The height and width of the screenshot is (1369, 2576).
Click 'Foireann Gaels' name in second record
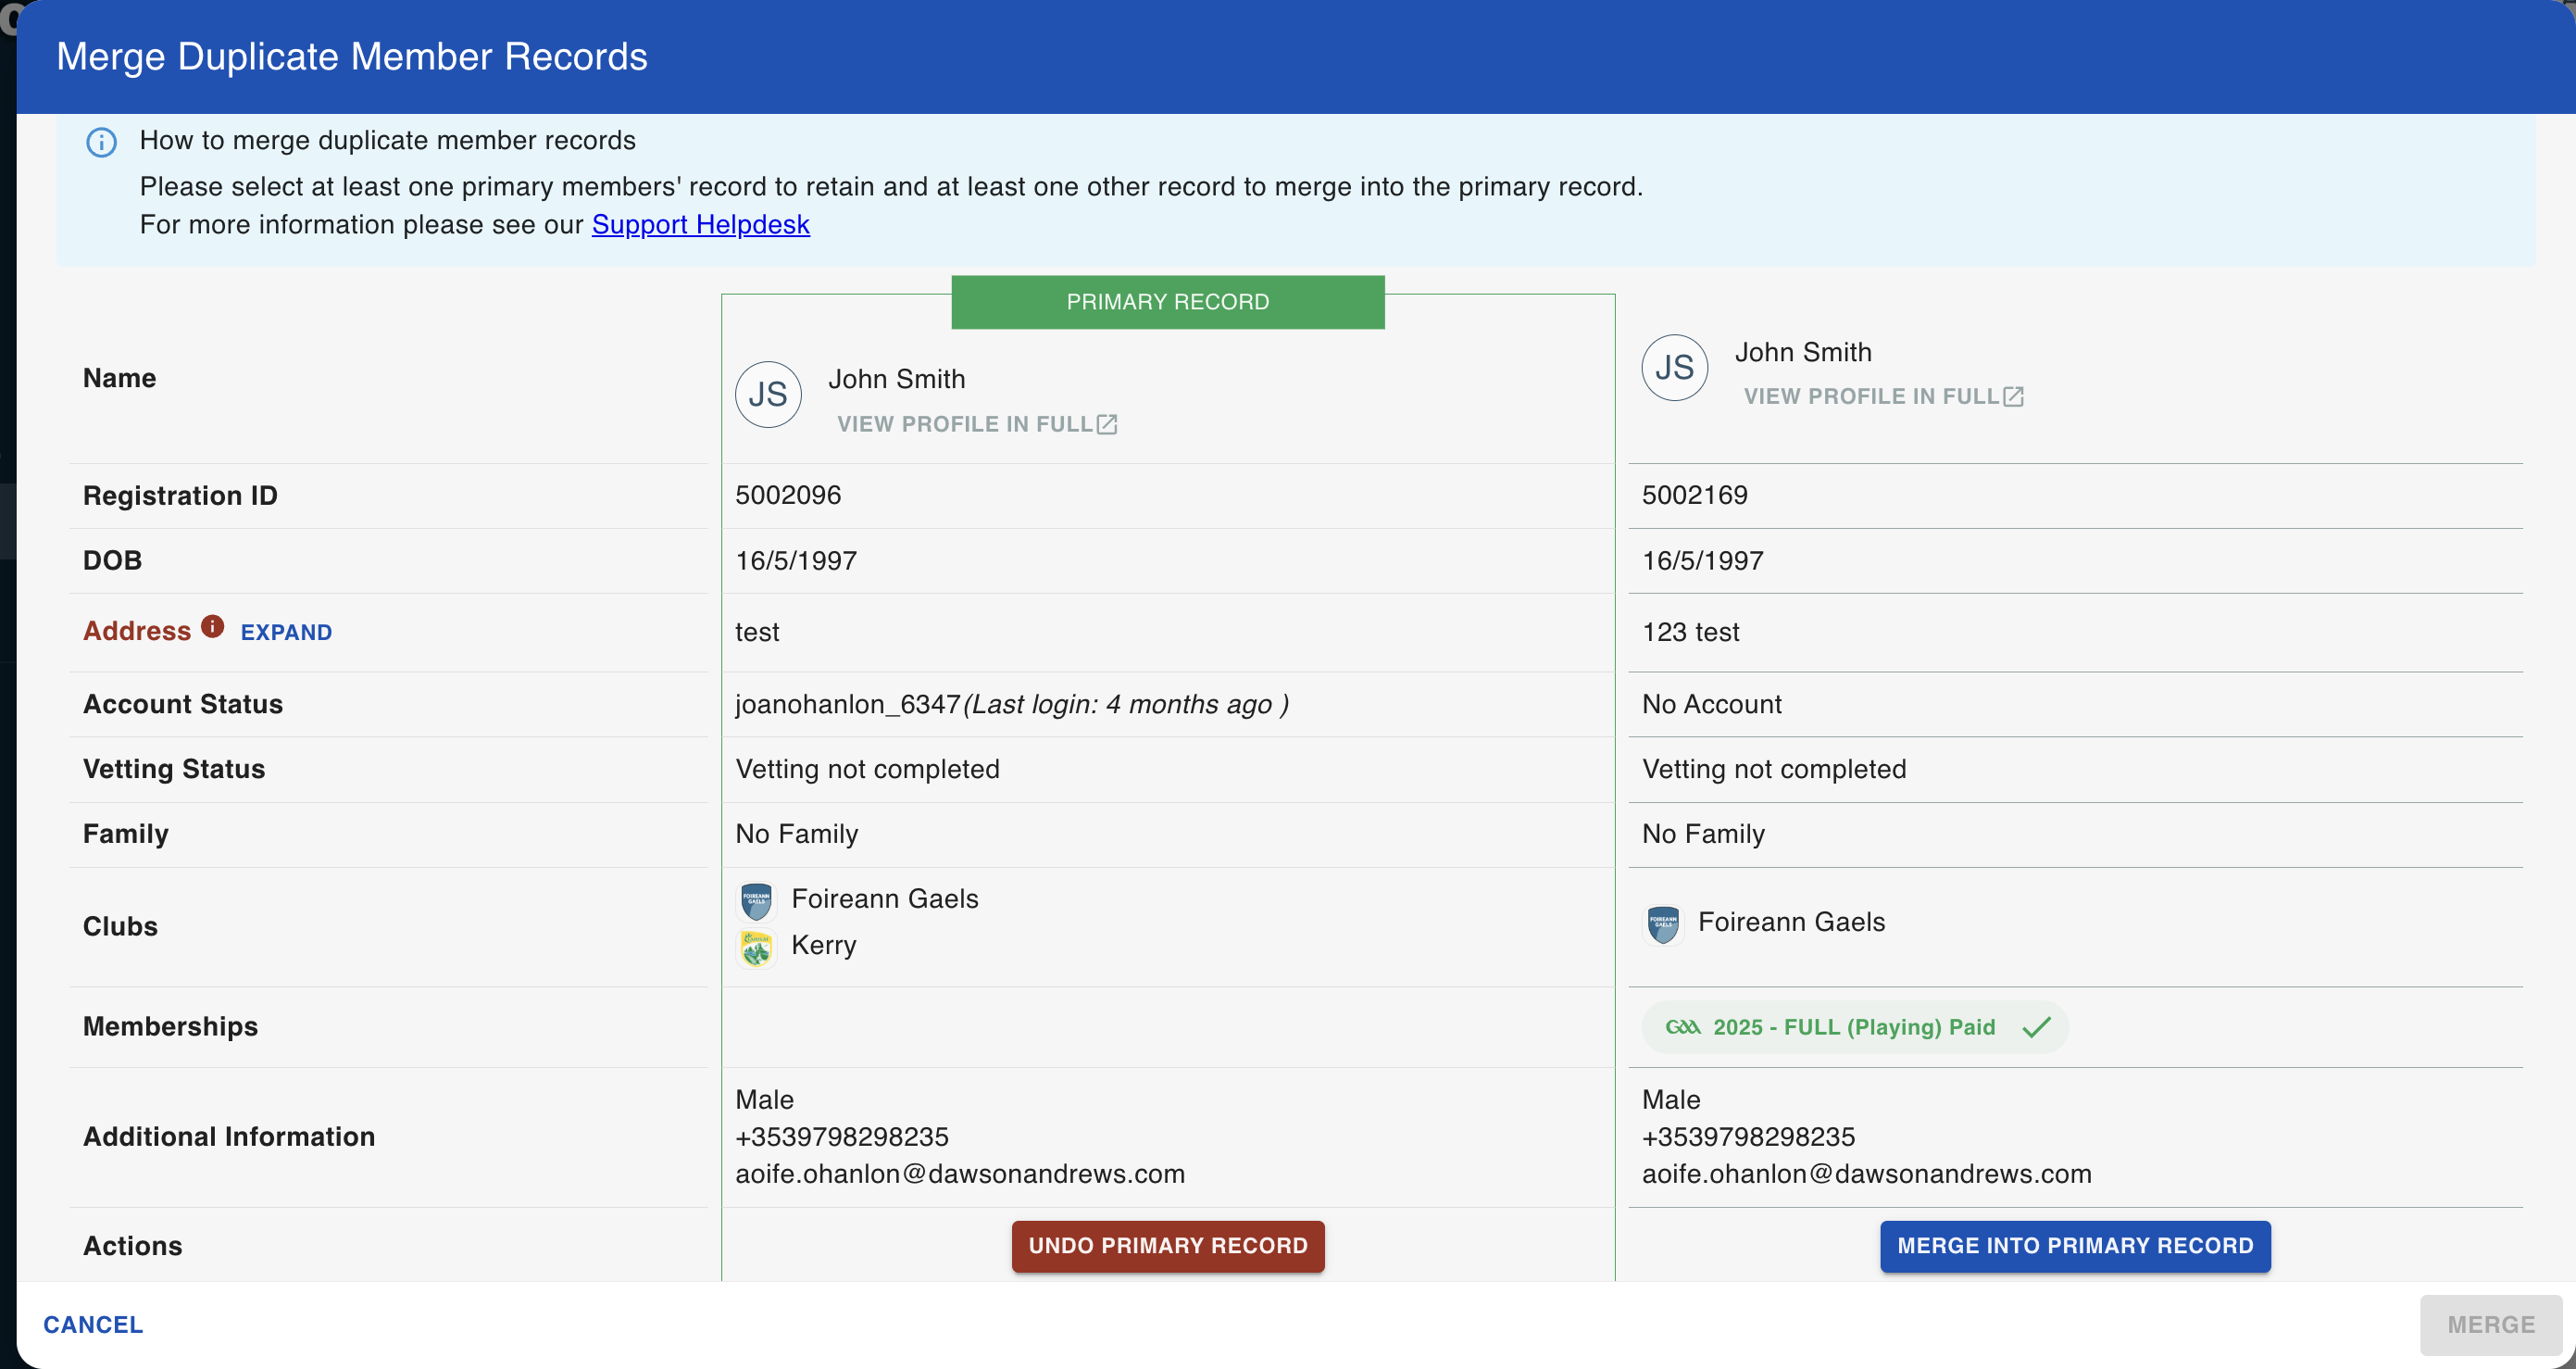tap(1792, 922)
